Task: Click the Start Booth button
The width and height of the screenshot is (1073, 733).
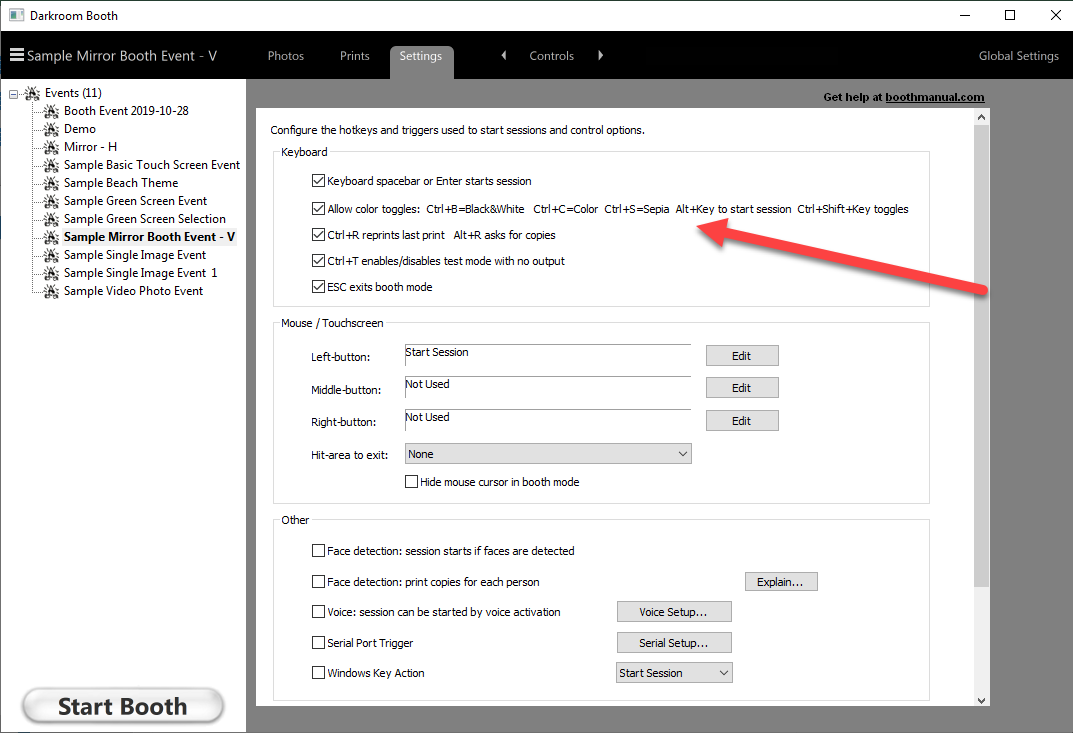Action: click(x=123, y=706)
